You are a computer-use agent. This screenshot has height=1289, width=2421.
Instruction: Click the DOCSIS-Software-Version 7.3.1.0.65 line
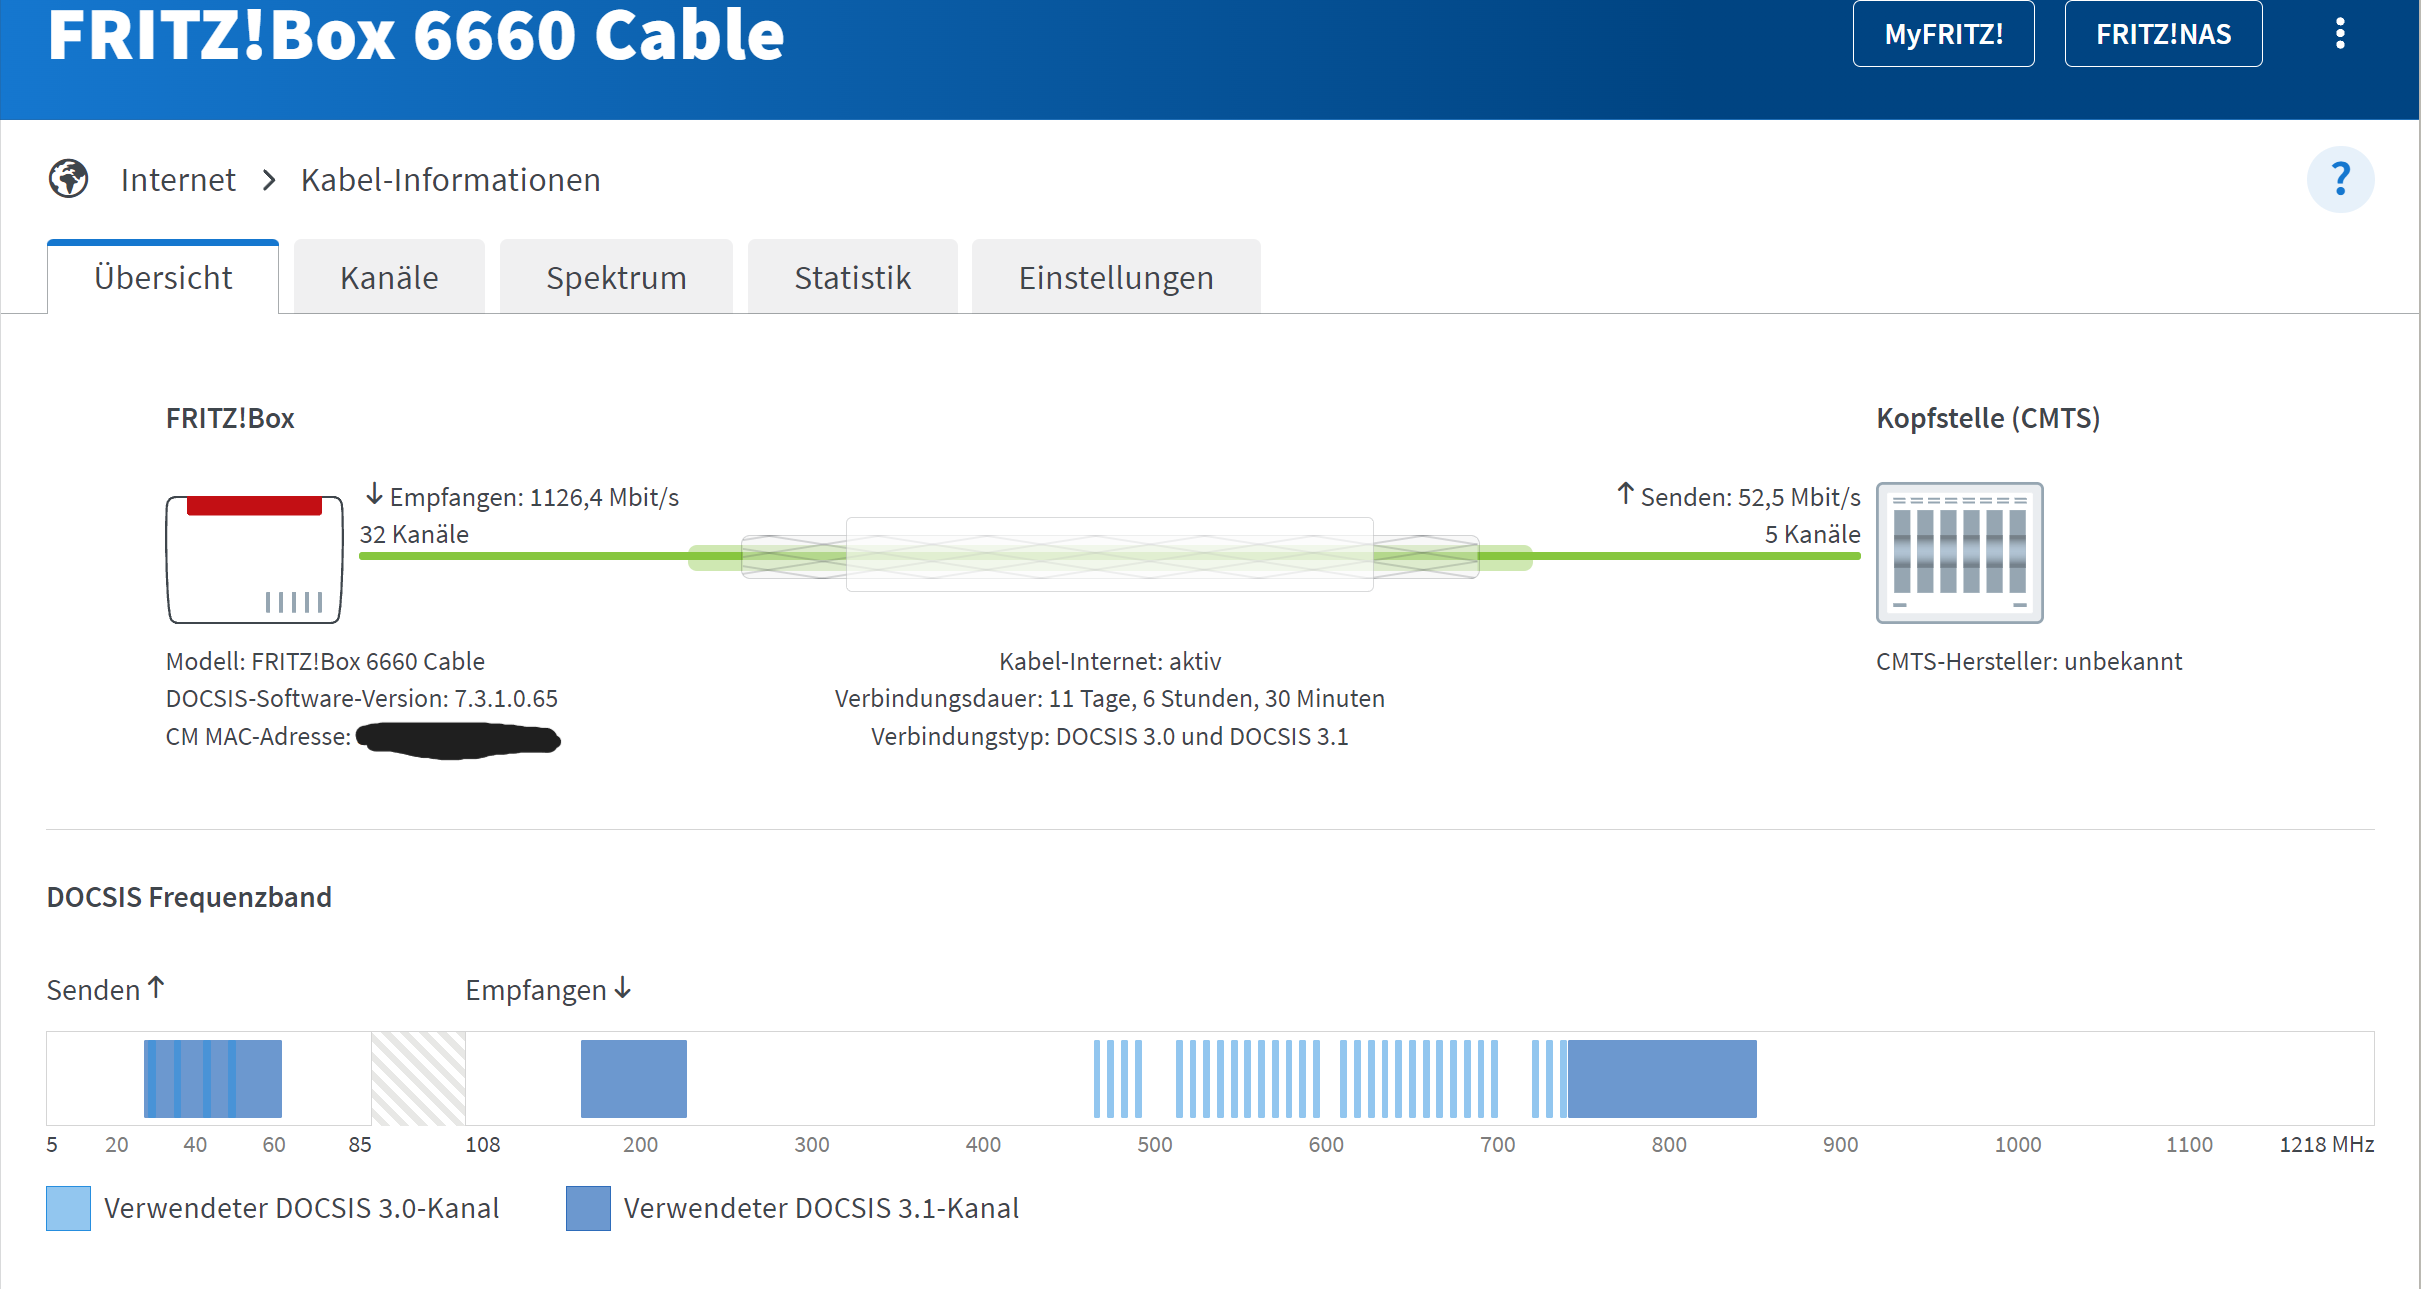(362, 698)
